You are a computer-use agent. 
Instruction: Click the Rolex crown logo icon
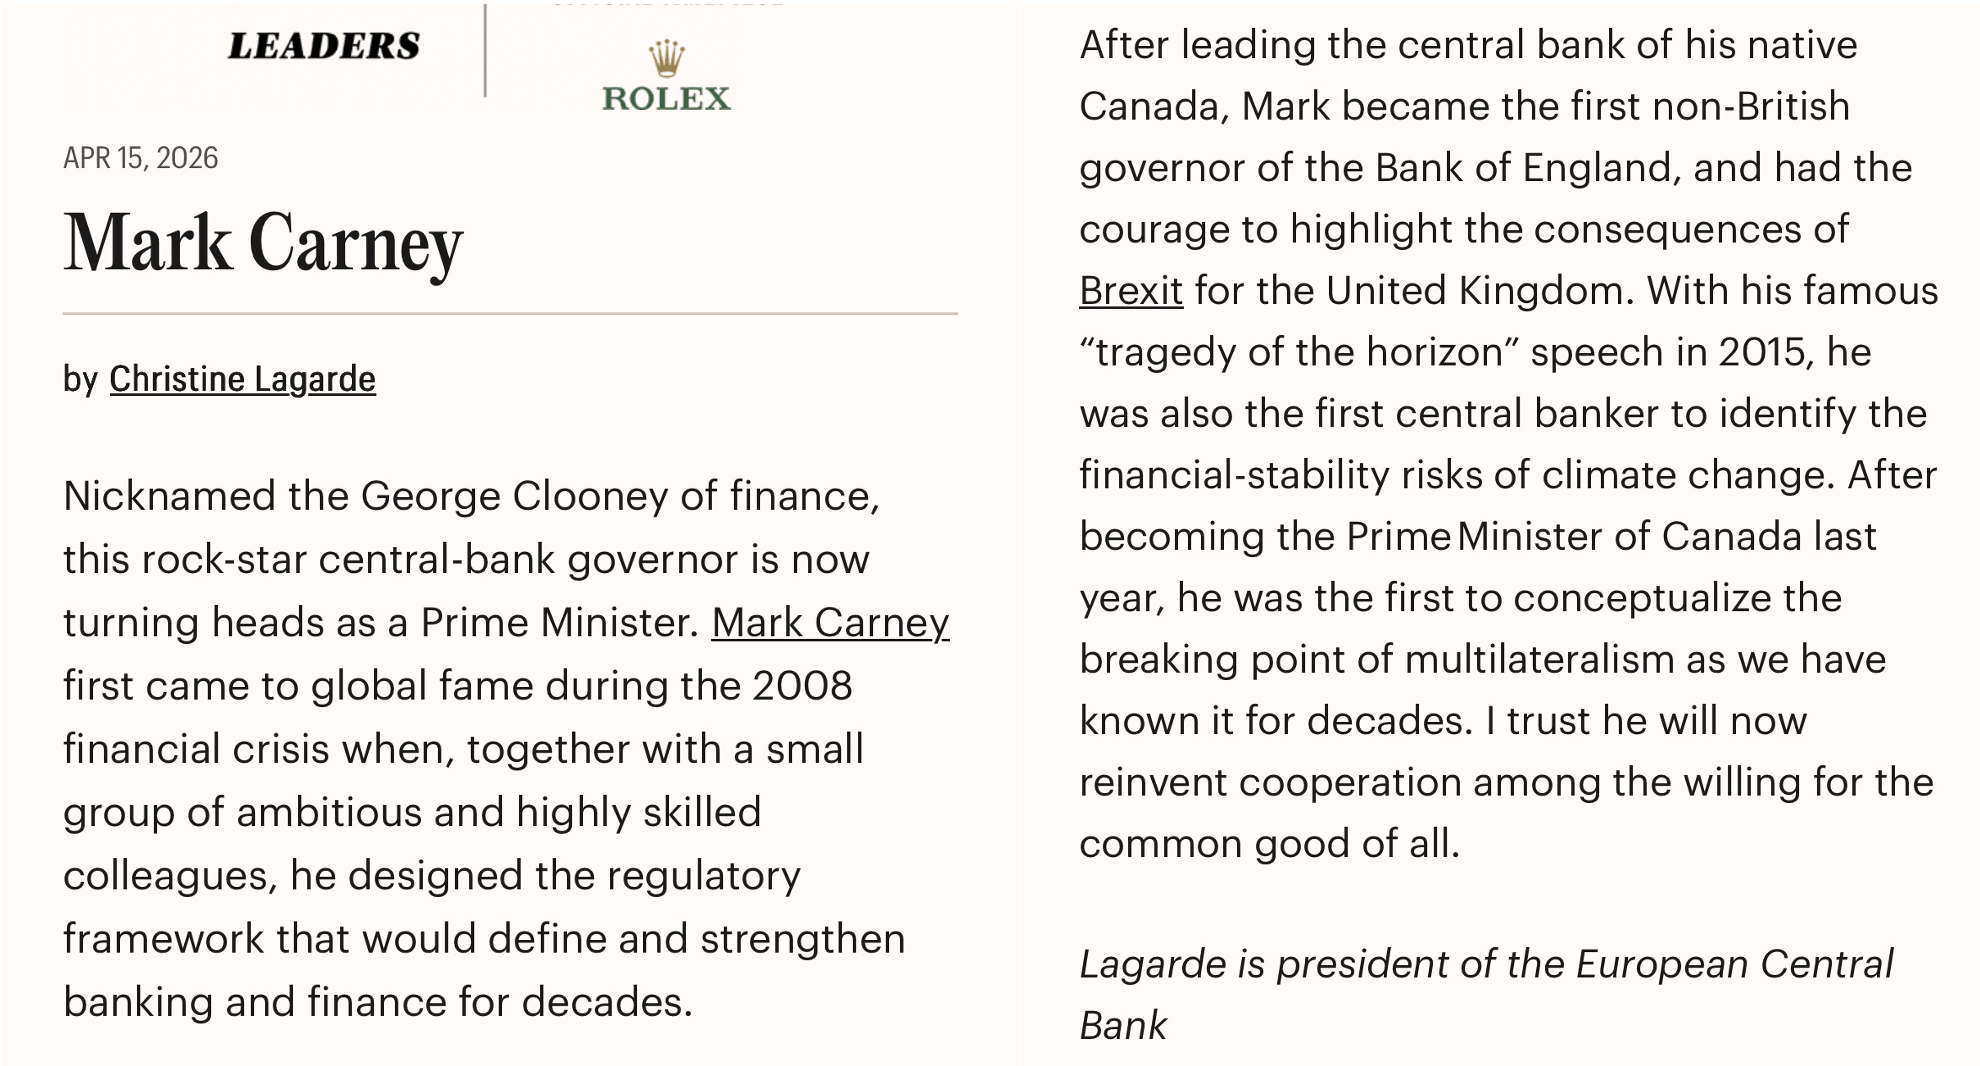(x=667, y=58)
